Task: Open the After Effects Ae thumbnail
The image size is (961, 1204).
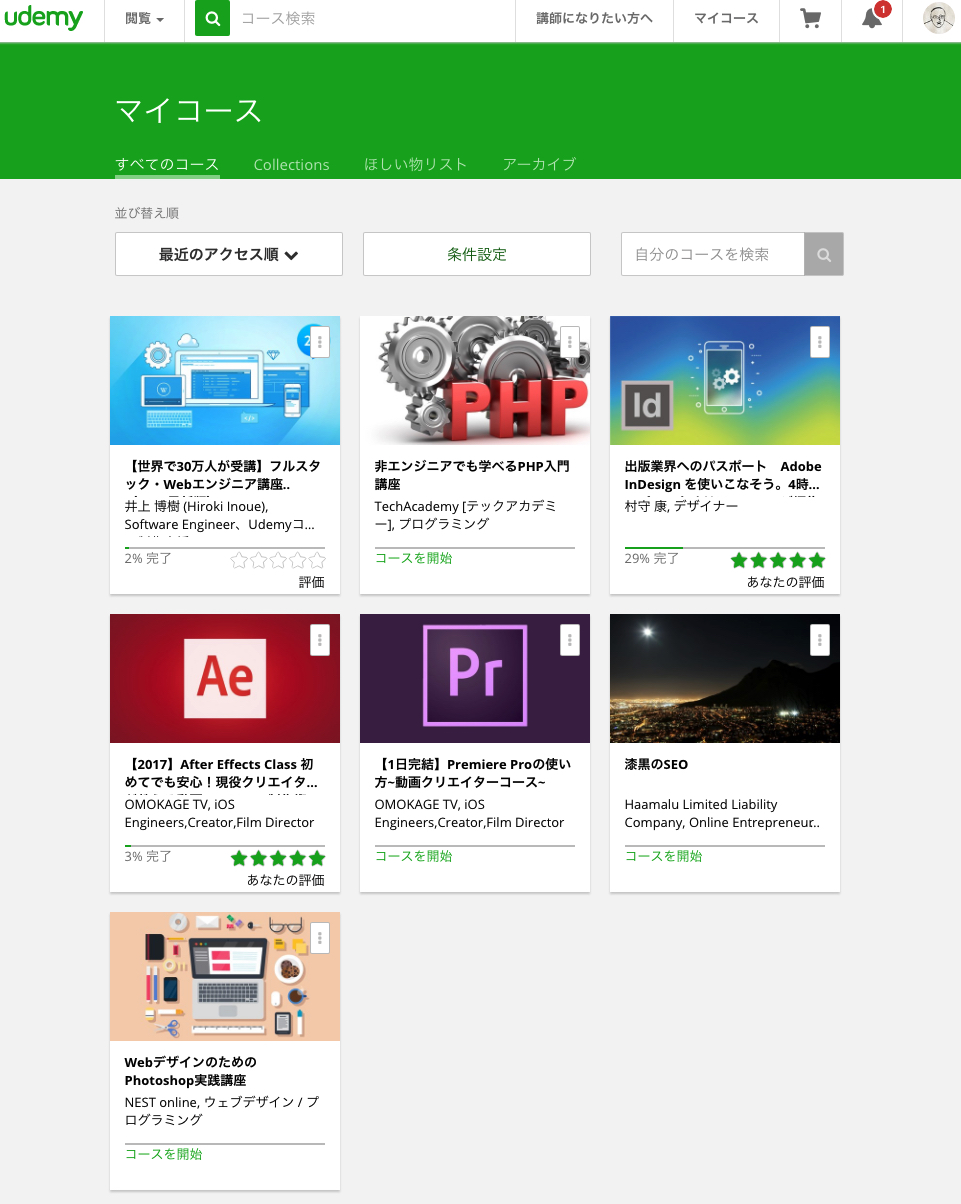Action: (x=225, y=679)
